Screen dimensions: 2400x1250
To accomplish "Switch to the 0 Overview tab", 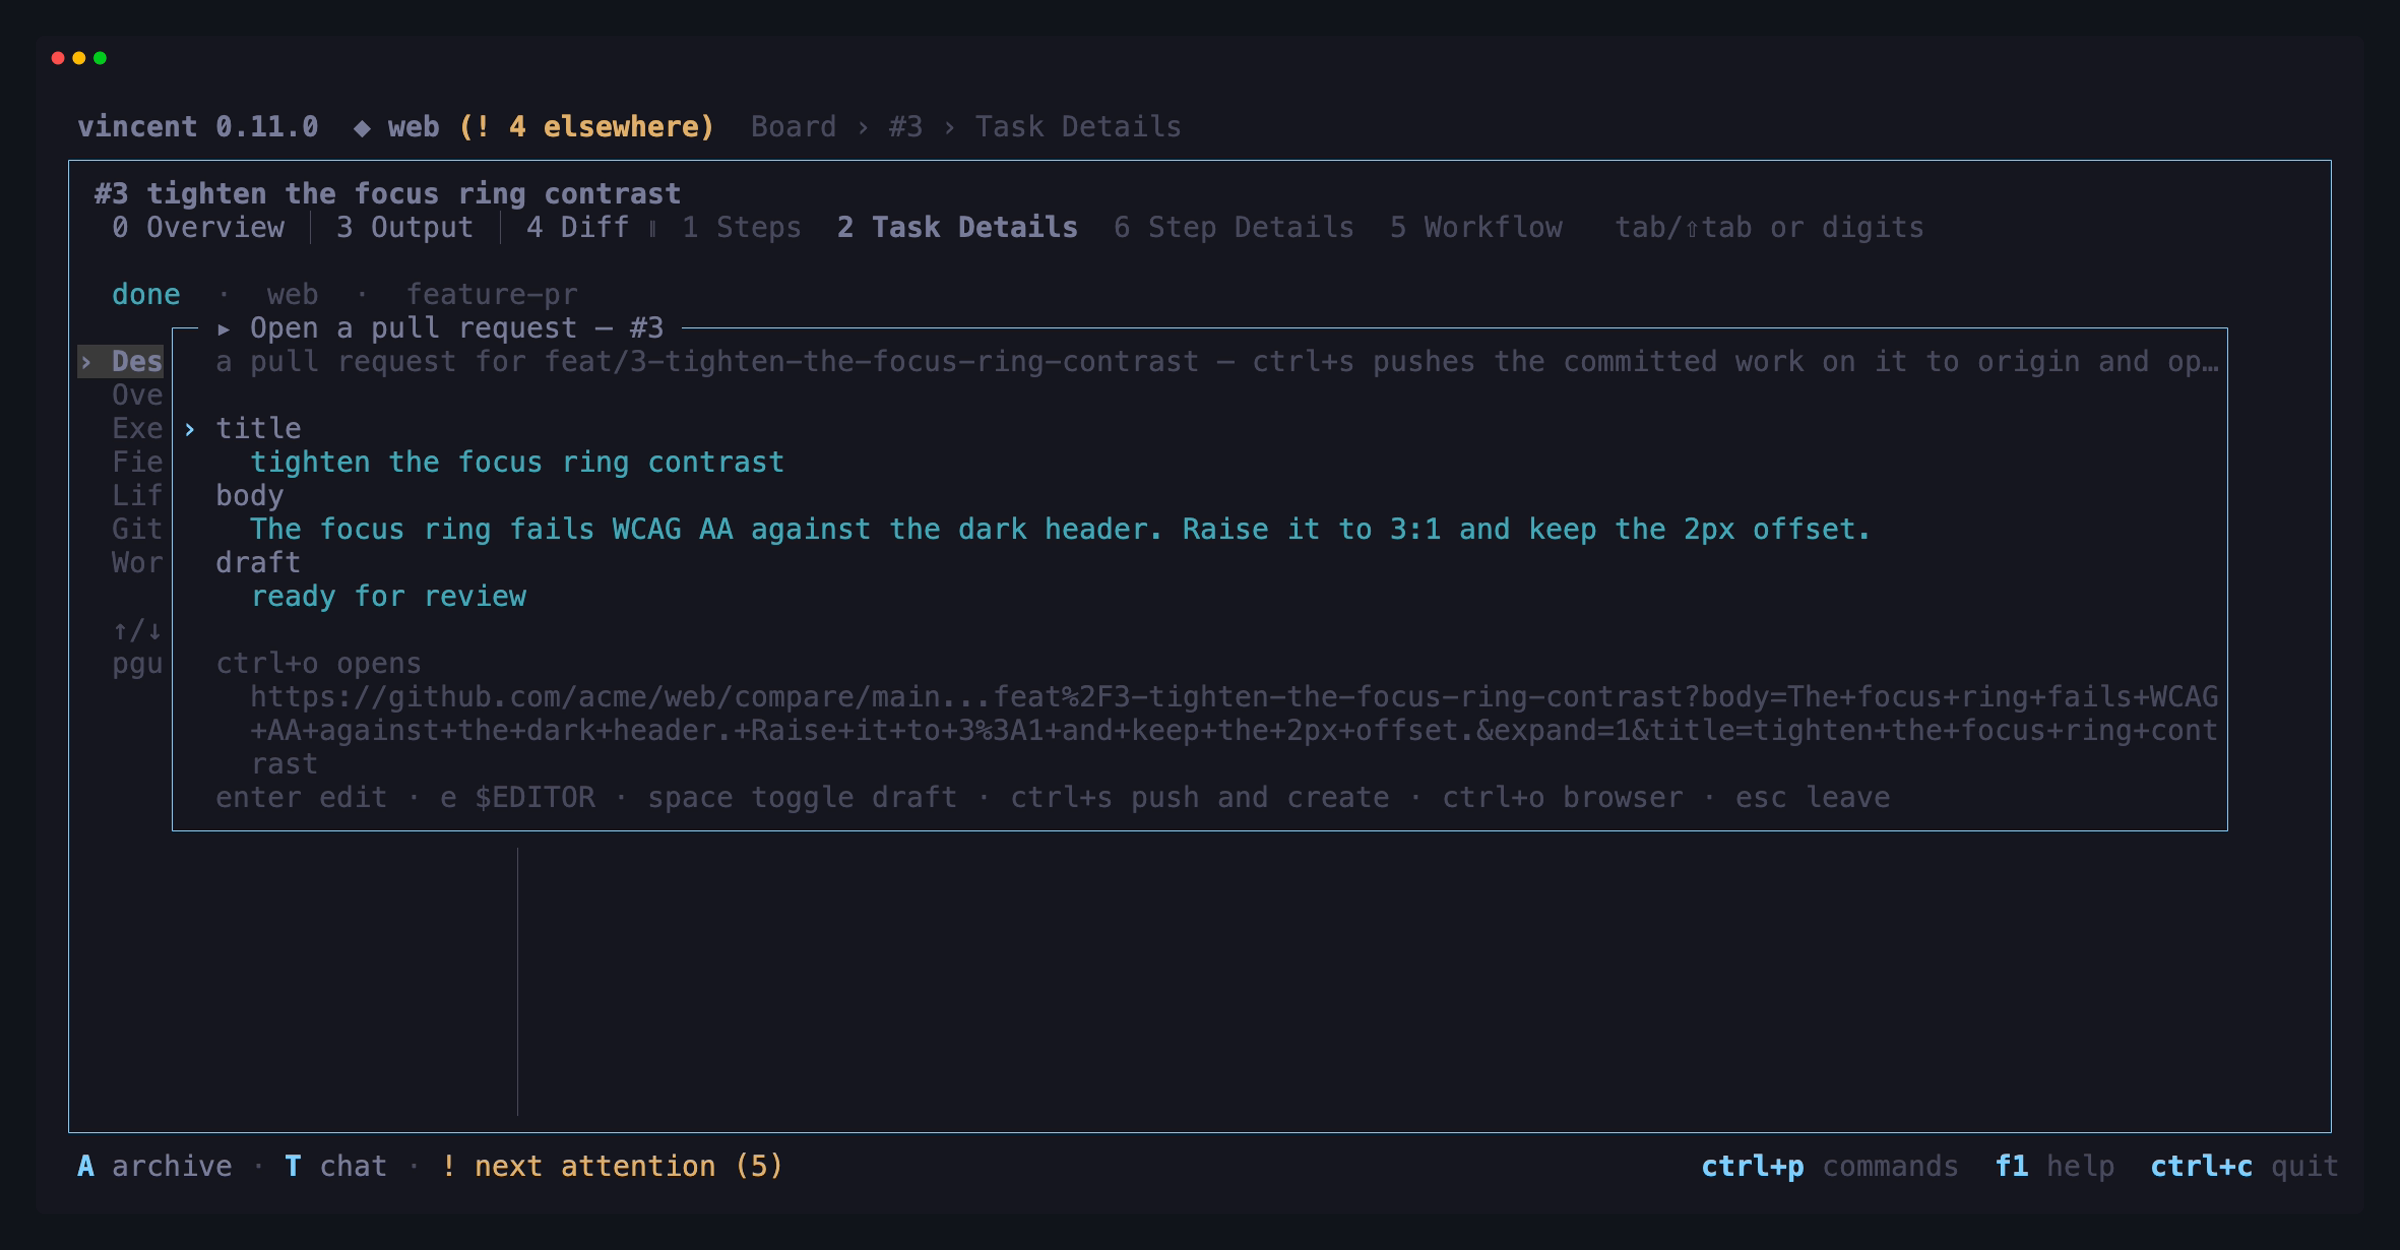I will (x=198, y=228).
